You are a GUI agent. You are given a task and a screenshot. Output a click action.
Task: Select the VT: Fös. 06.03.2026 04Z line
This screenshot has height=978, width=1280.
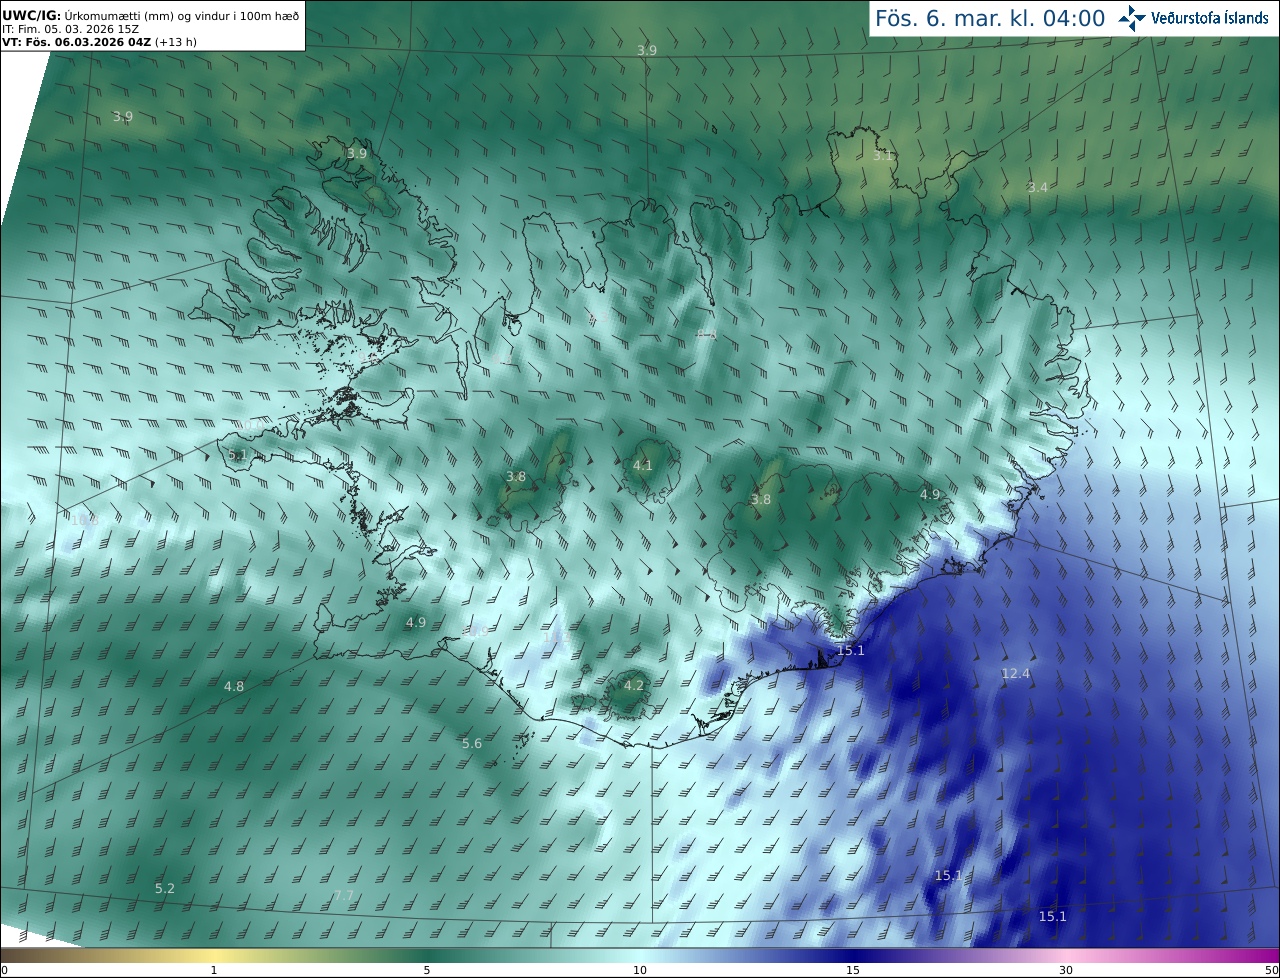coord(99,42)
